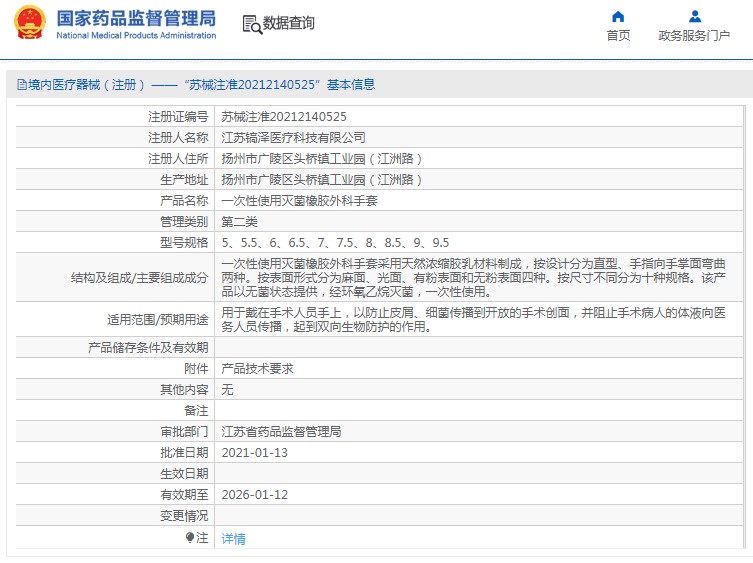The width and height of the screenshot is (753, 563).
Task: Click the lightbulb icon next to 注
Action: click(x=190, y=538)
